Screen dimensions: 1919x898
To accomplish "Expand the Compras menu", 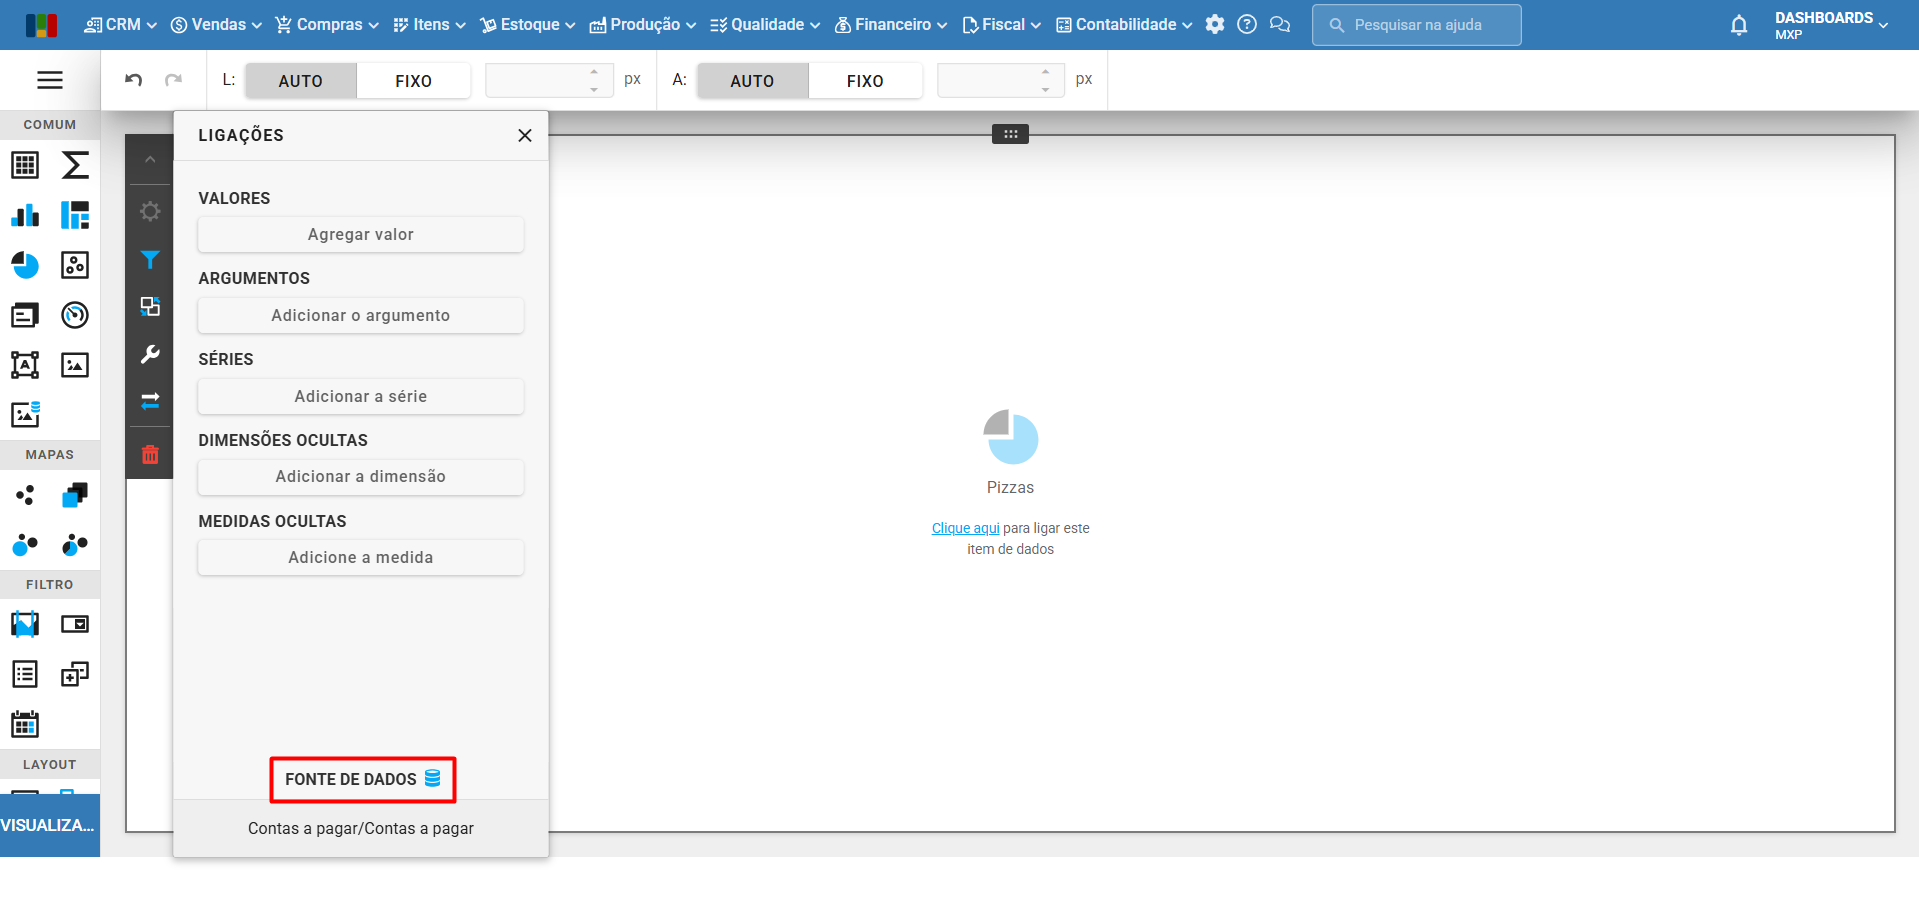I will click(327, 25).
